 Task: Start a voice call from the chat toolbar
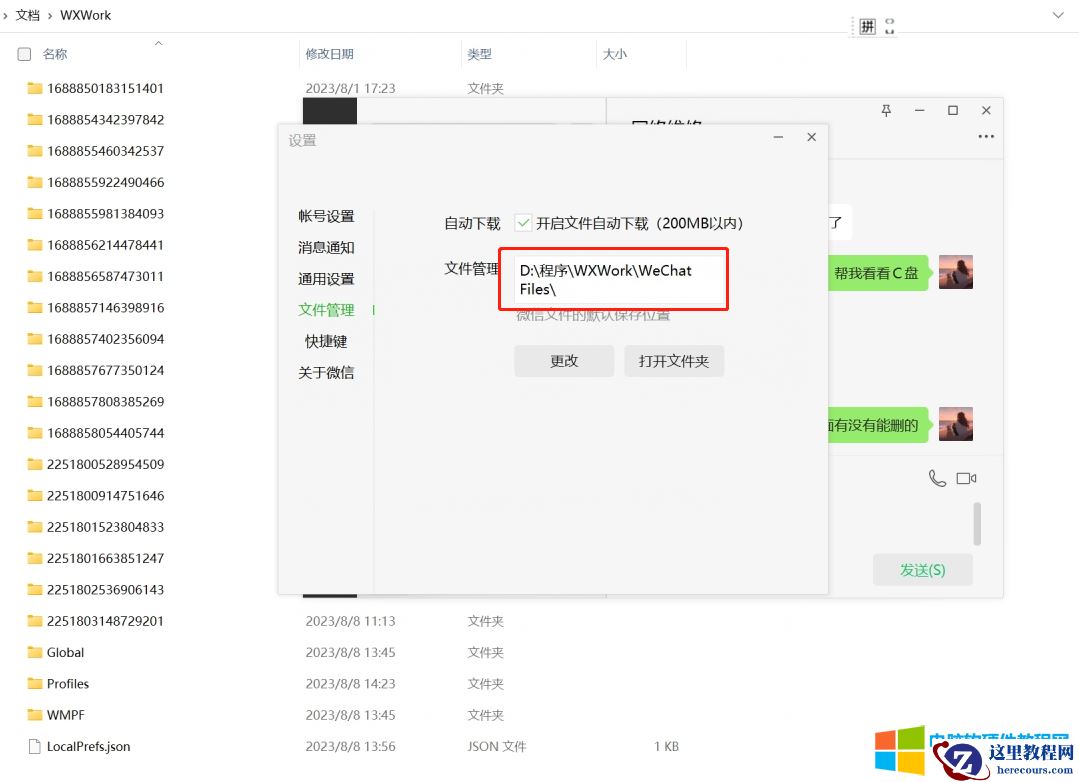936,478
